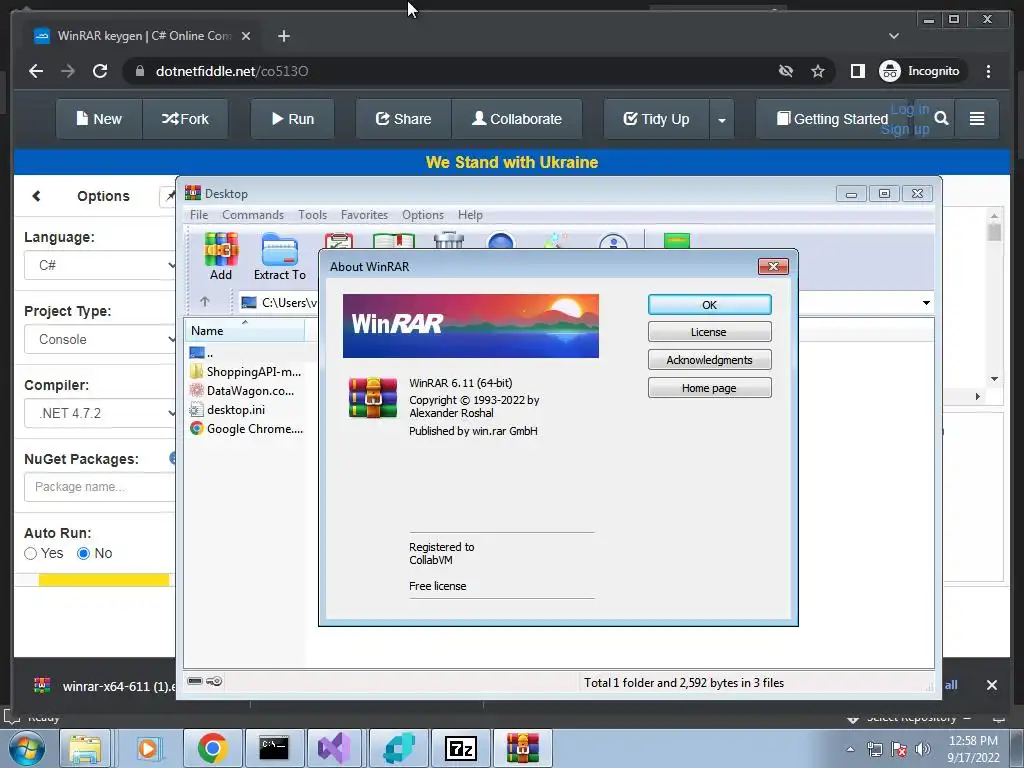
Task: Click the third-party cookies blocked eye icon
Action: coord(786,71)
